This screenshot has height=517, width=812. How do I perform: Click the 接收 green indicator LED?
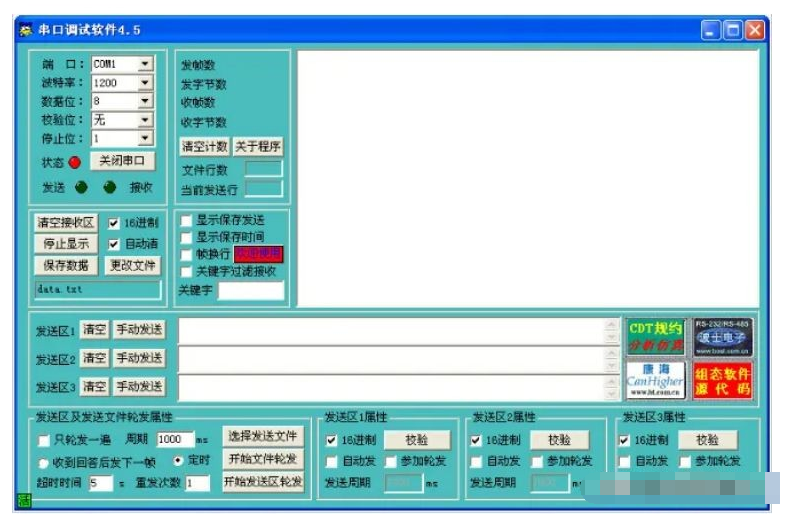pyautogui.click(x=111, y=186)
